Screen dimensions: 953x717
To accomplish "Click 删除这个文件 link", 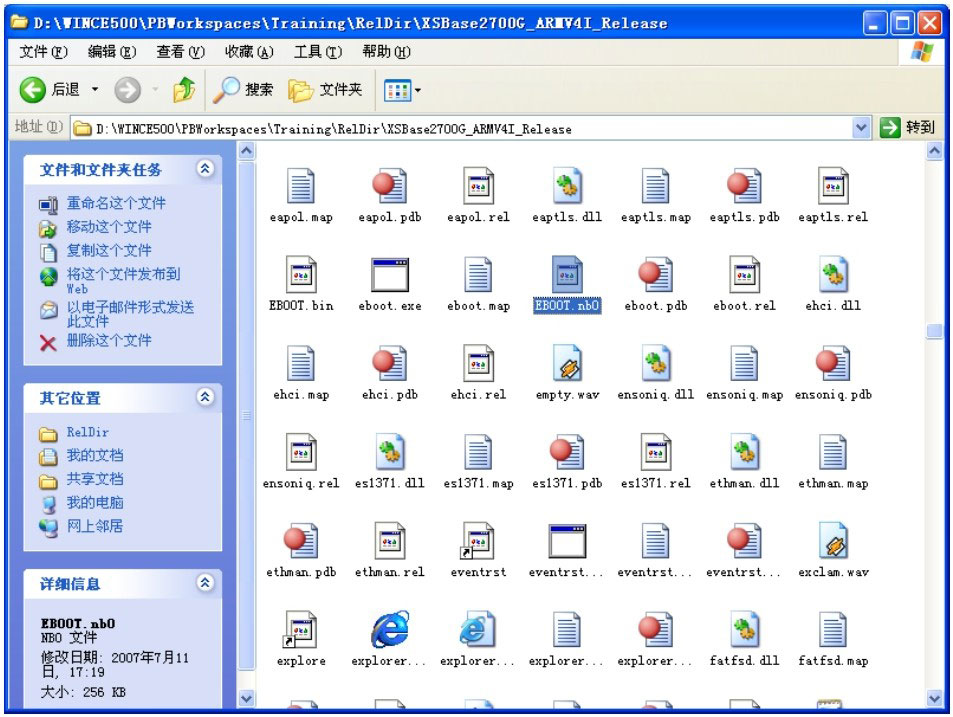I will (x=109, y=340).
